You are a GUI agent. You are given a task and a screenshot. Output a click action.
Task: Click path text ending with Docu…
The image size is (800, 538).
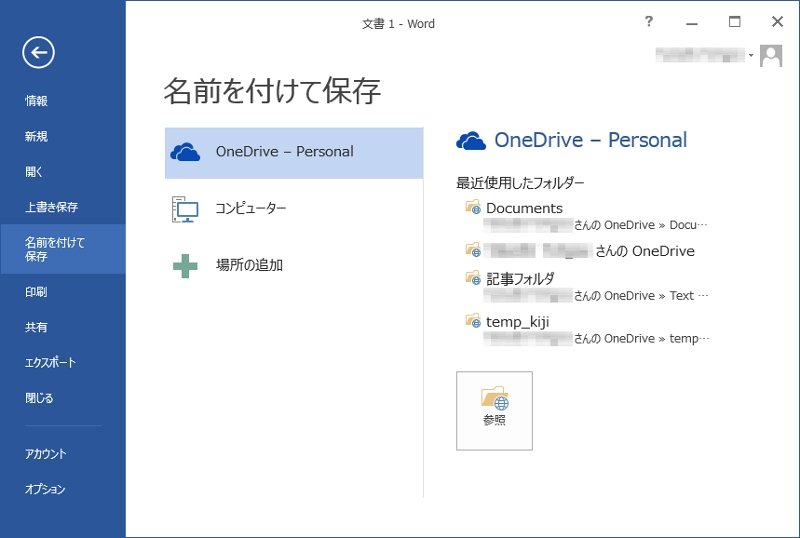pyautogui.click(x=596, y=225)
